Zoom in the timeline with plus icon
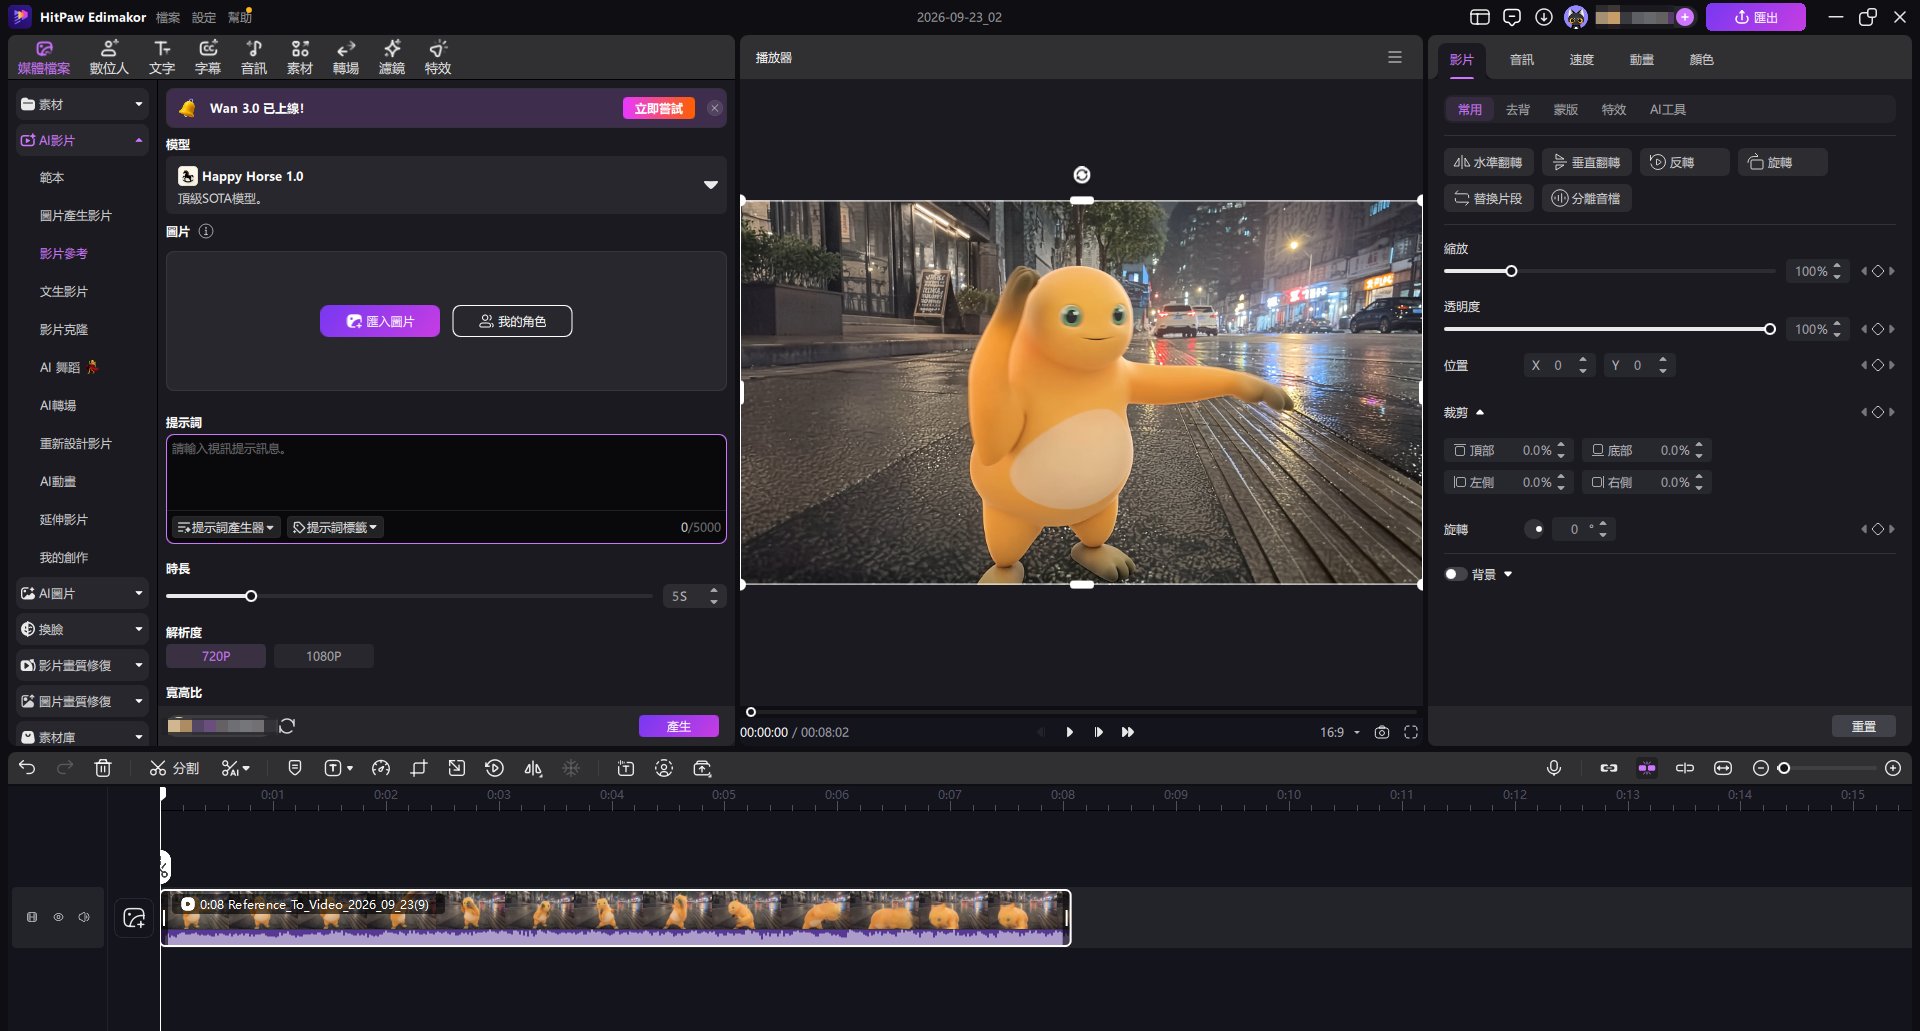The width and height of the screenshot is (1920, 1031). 1893,768
